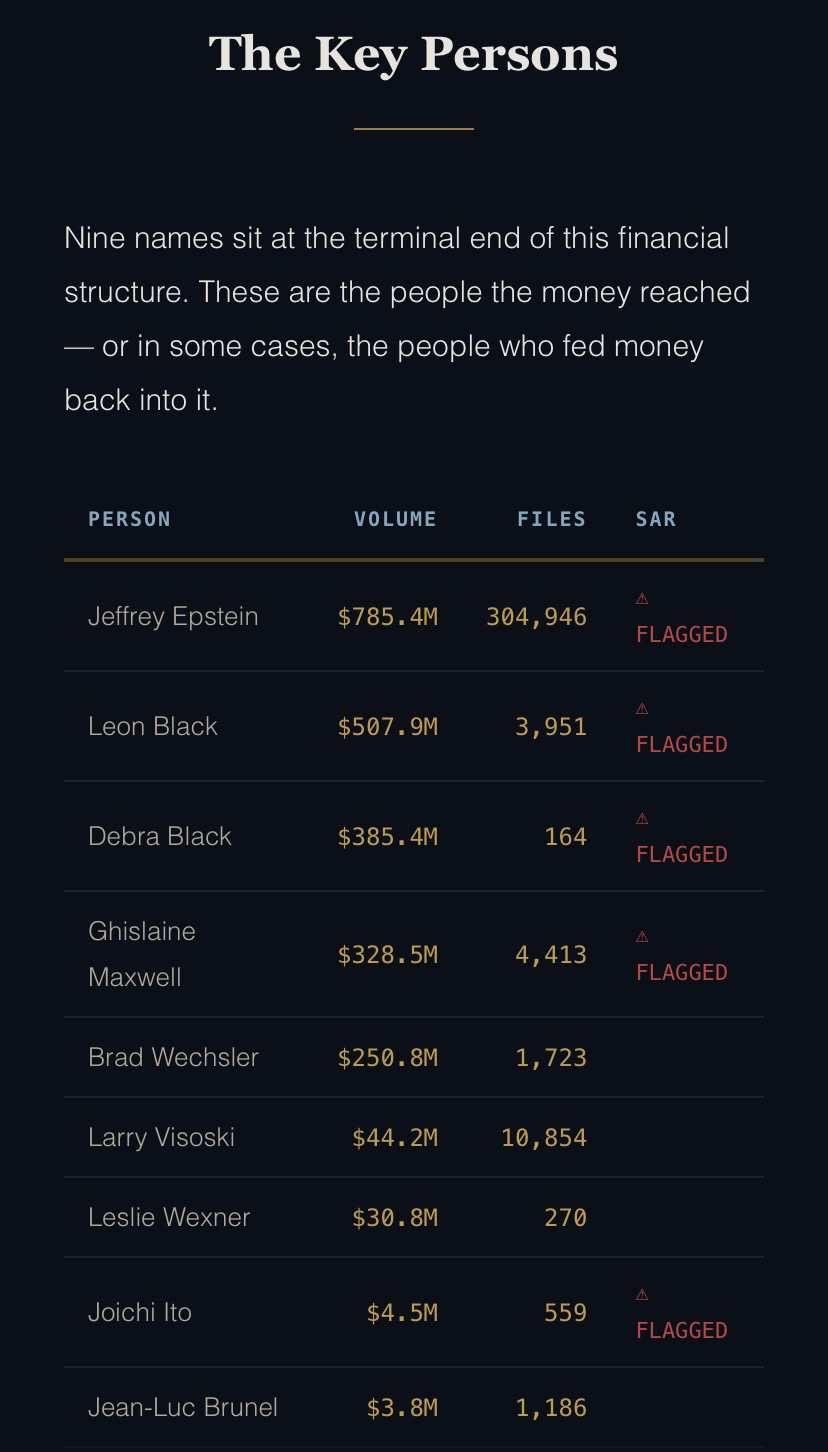Sort by the FILES column header
The height and width of the screenshot is (1452, 828).
coord(551,519)
